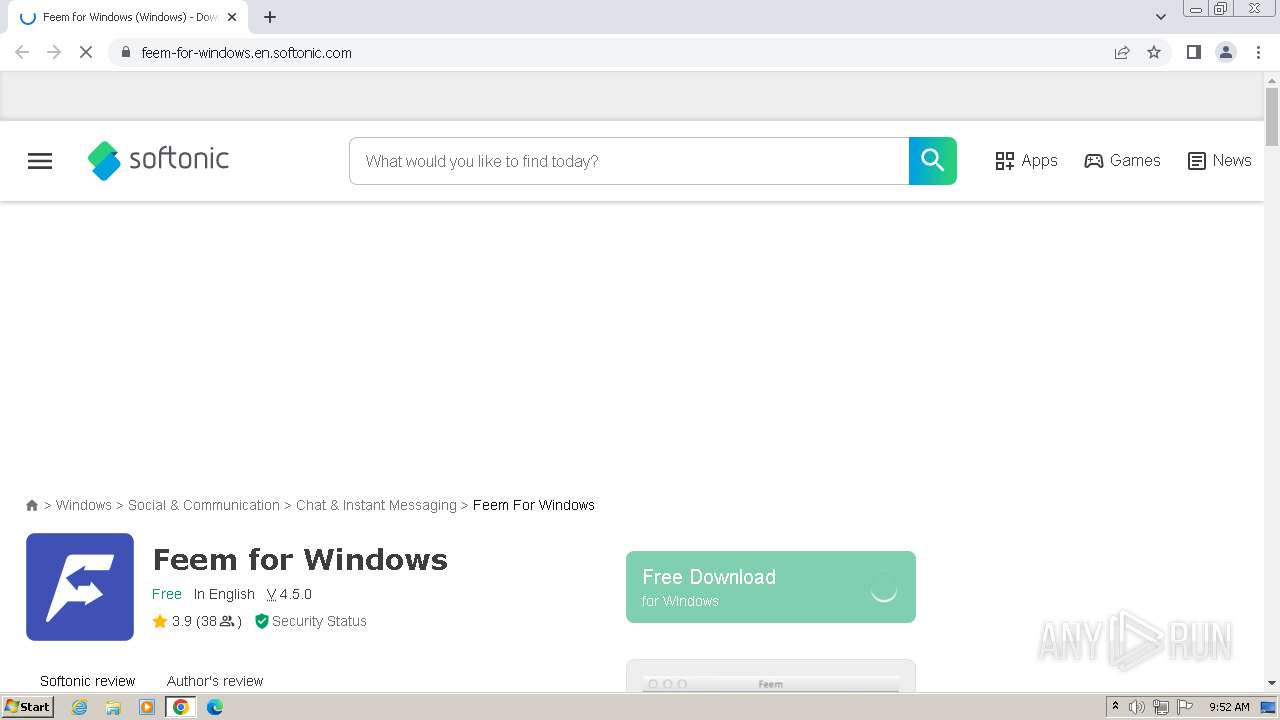
Task: Switch to Softonic review tab
Action: (88, 681)
